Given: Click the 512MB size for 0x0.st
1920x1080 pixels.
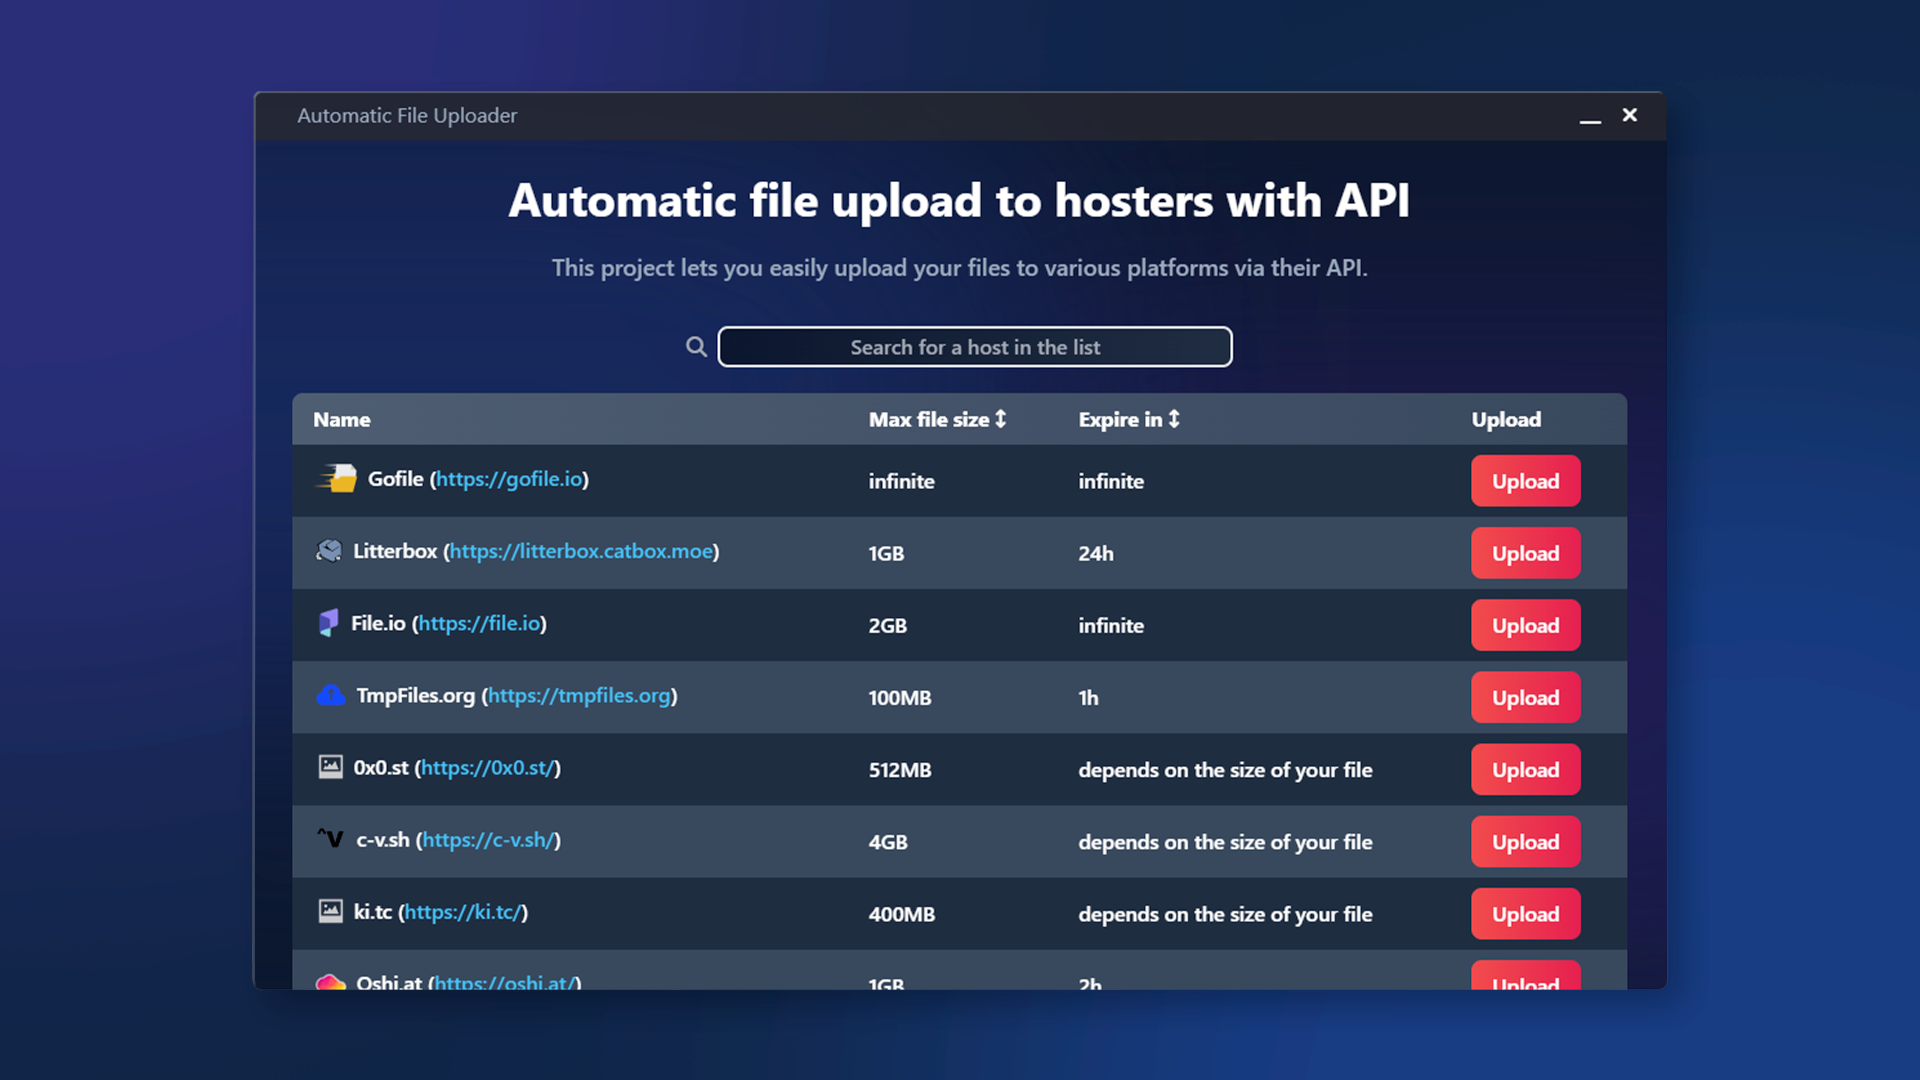Looking at the screenshot, I should [x=900, y=769].
